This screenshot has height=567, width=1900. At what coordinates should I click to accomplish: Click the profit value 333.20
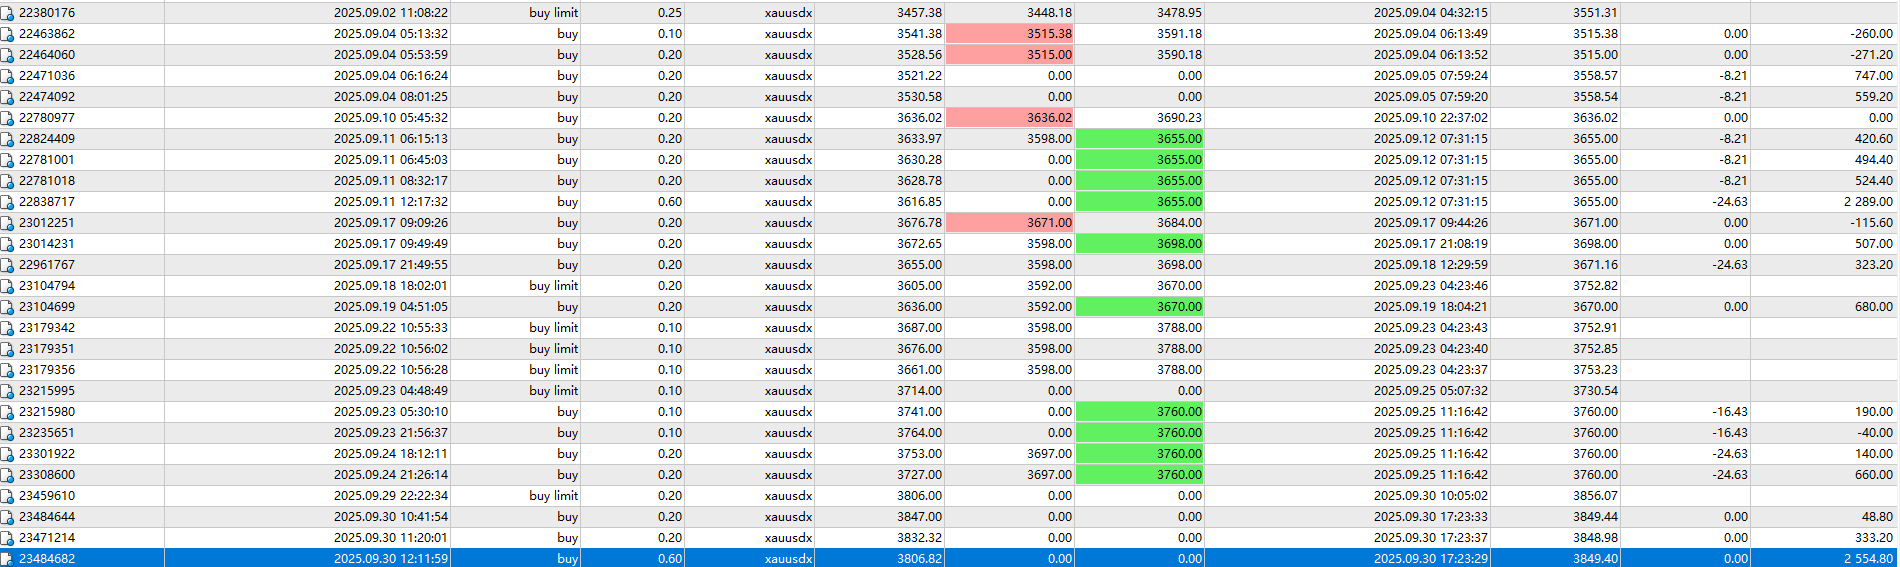tap(1874, 538)
